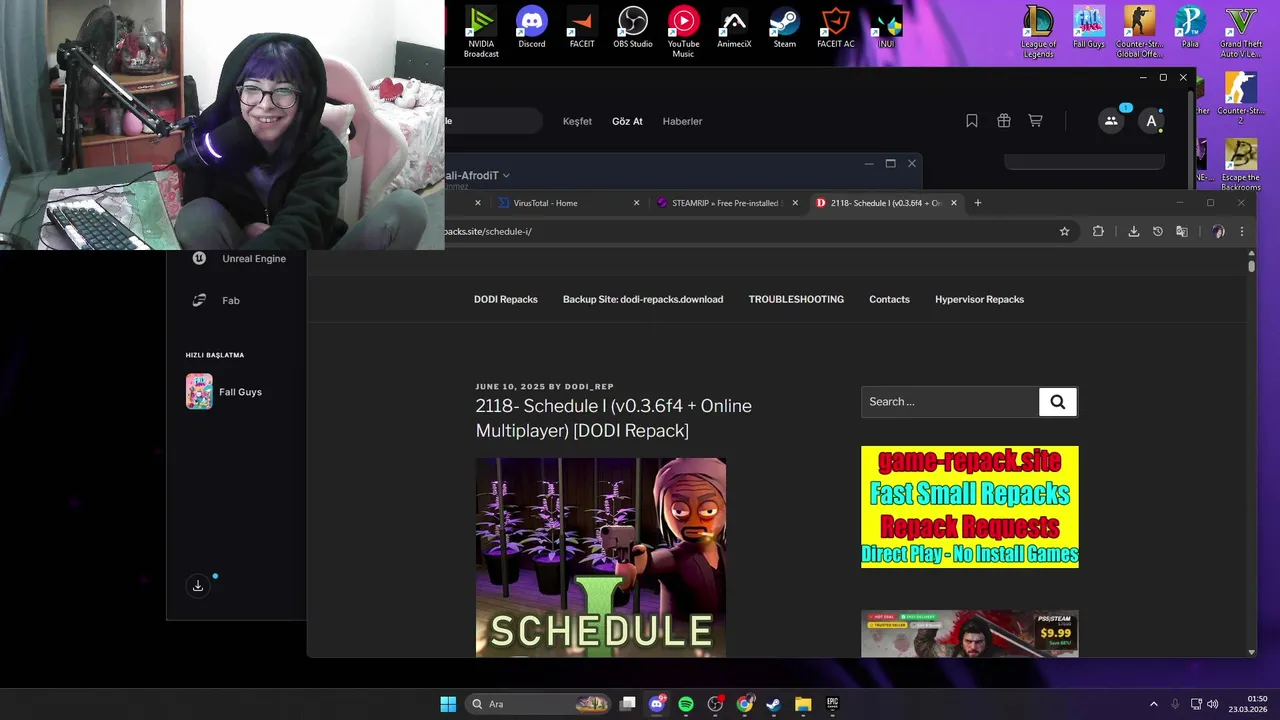Launch the FACEIT AC desktop shortcut
The image size is (1280, 720).
(x=836, y=28)
